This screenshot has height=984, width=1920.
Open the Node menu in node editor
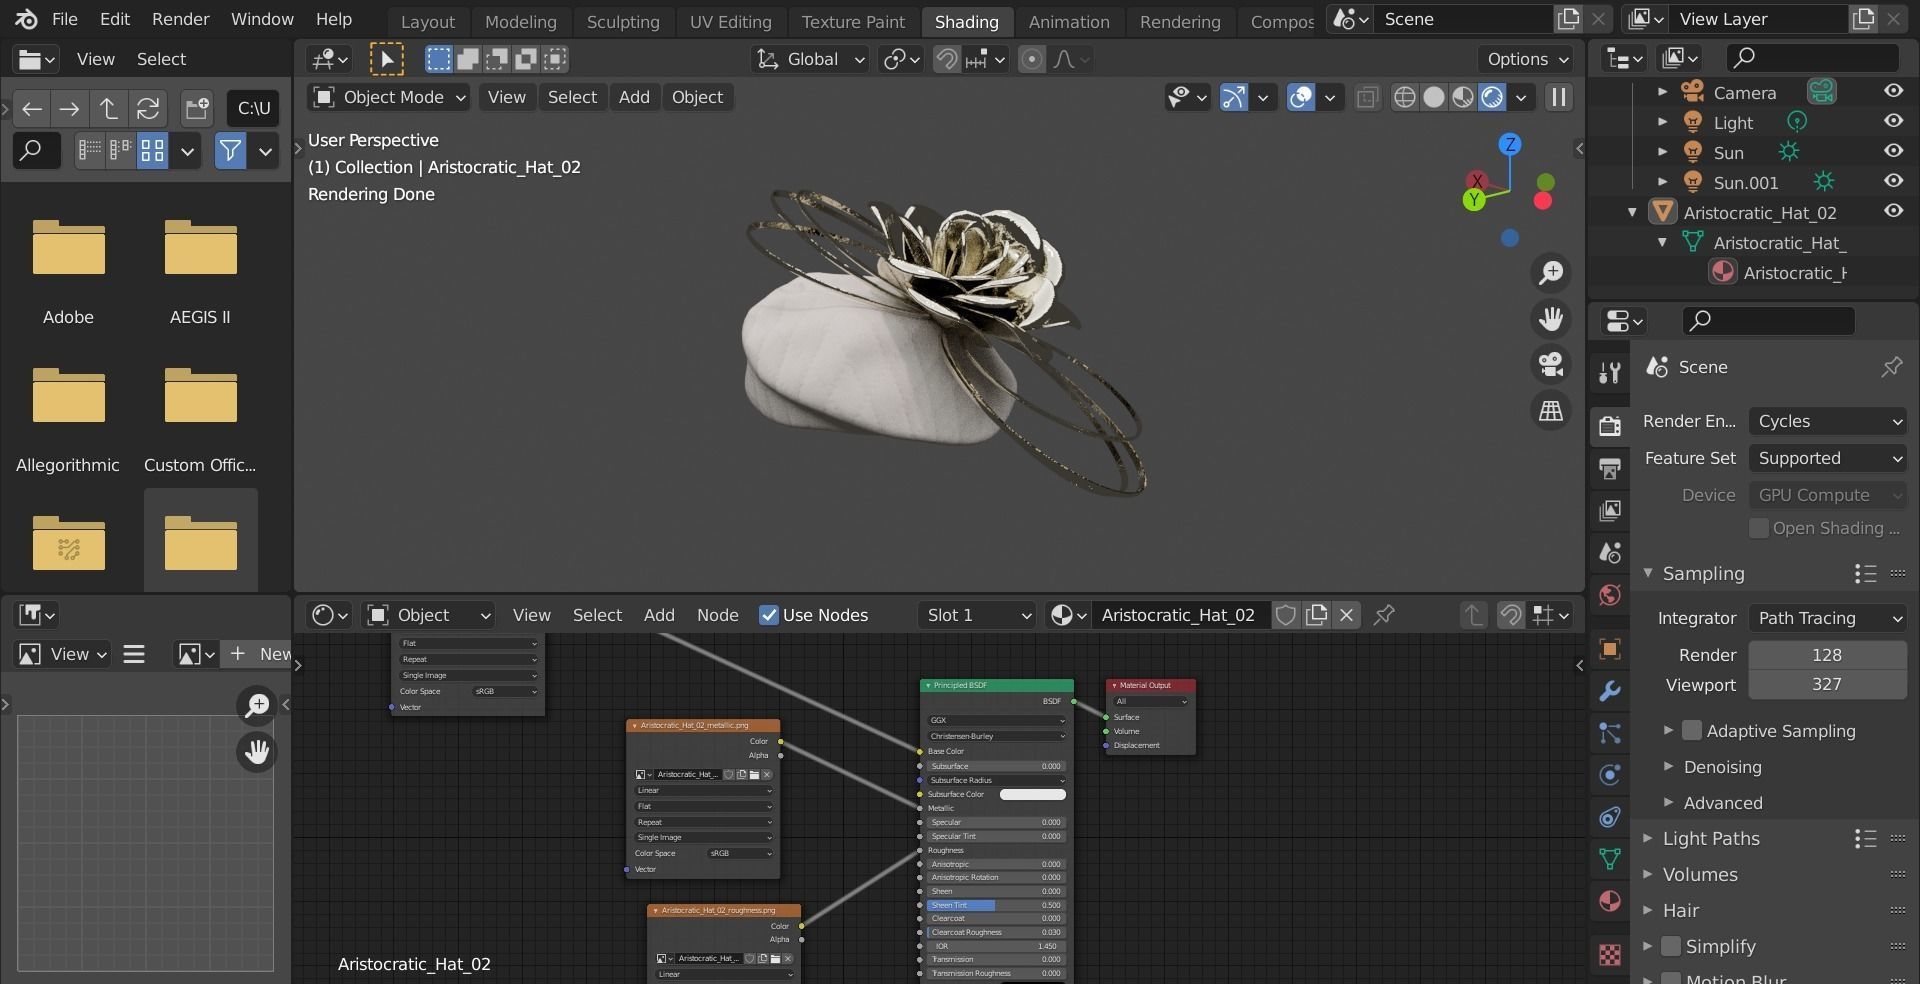click(x=718, y=615)
